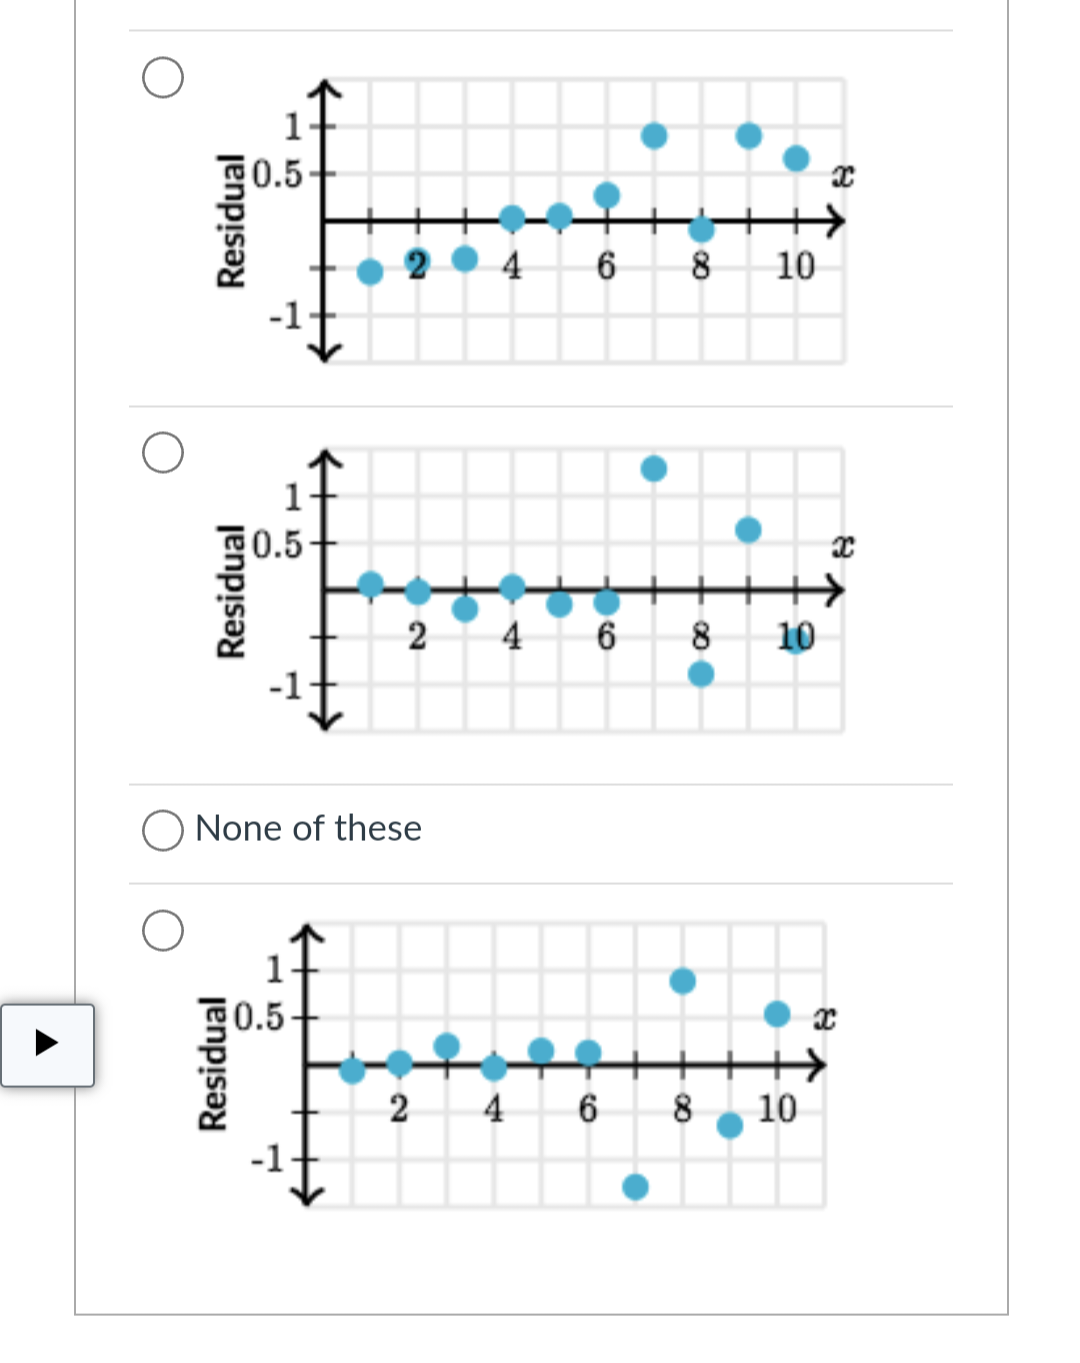This screenshot has width=1080, height=1363.
Task: Select the radio button for the bottom residual plot
Action: click(163, 932)
